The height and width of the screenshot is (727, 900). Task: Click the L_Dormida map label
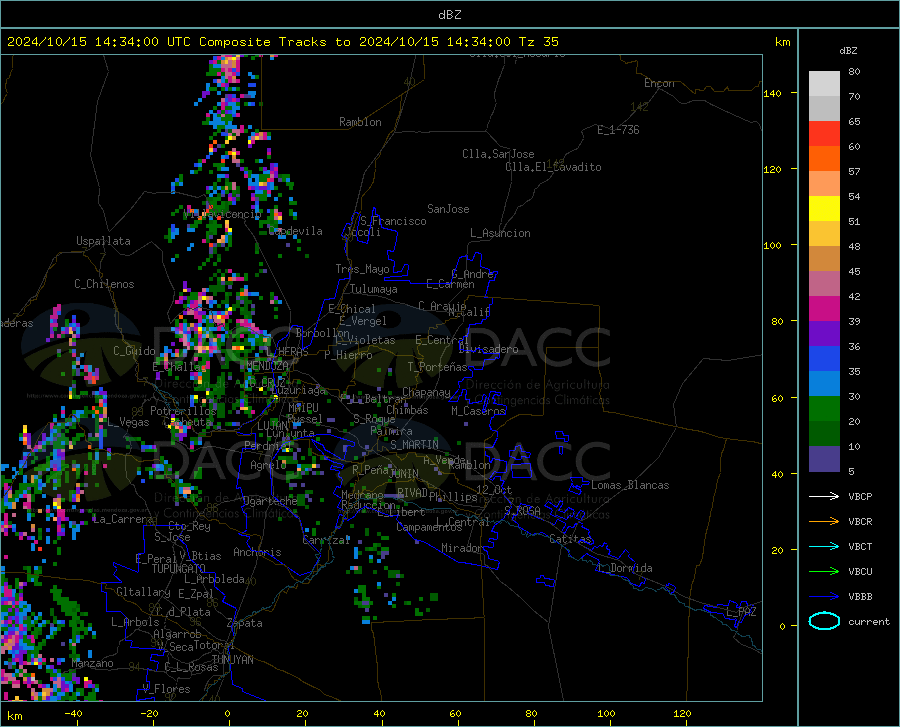coord(626,568)
